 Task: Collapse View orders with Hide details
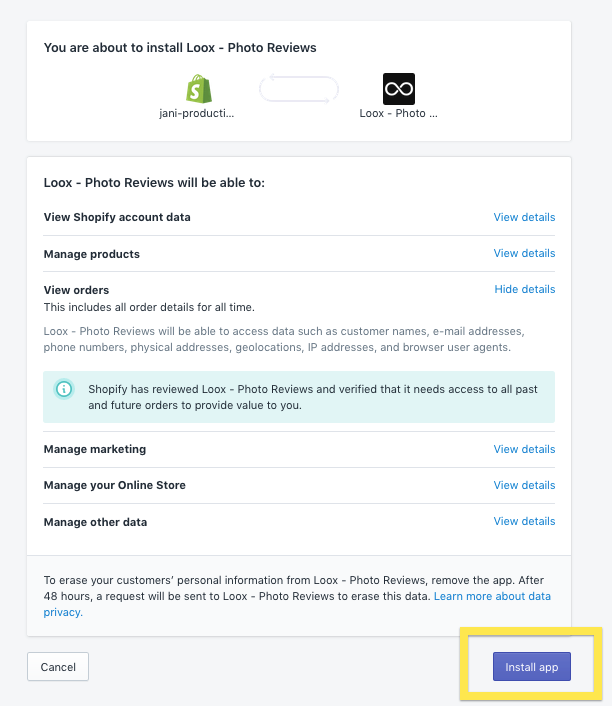pyautogui.click(x=525, y=289)
